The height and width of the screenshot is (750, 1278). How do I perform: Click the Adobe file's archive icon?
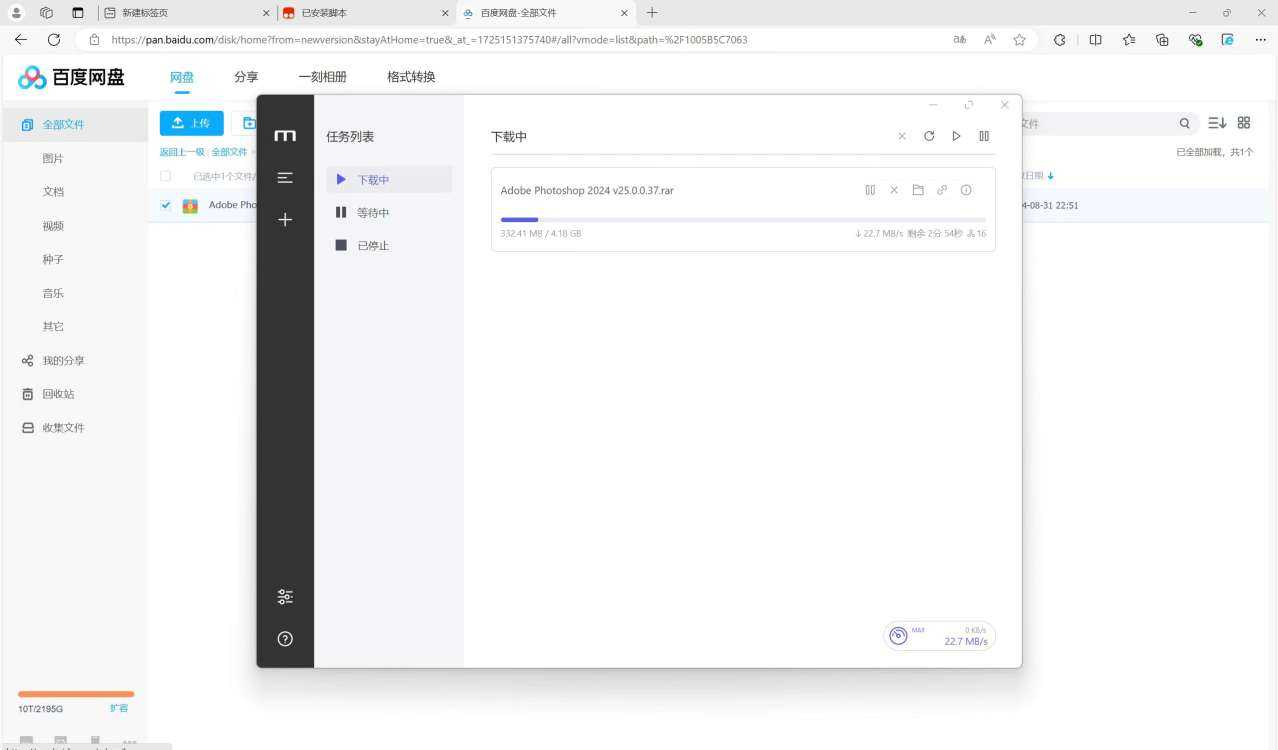coord(190,206)
